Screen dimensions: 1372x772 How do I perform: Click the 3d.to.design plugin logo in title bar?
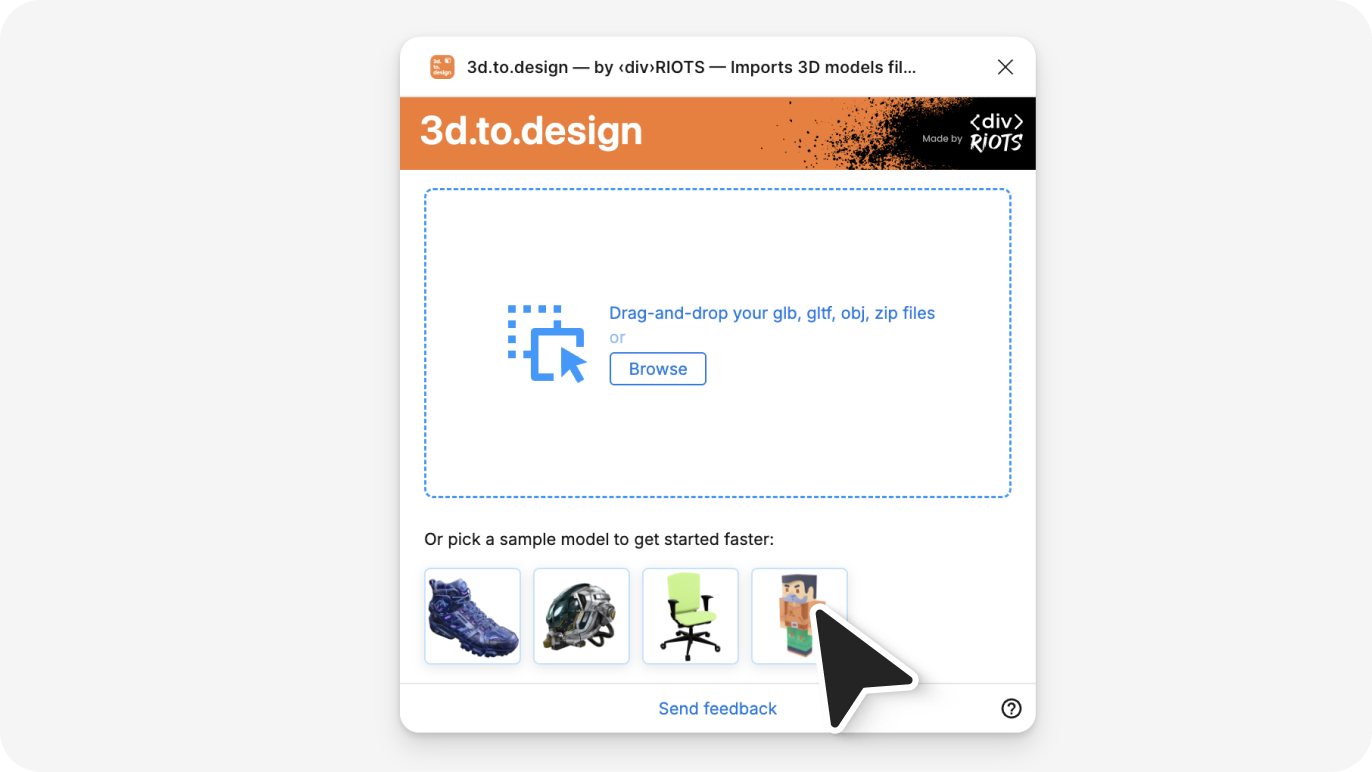[x=442, y=67]
